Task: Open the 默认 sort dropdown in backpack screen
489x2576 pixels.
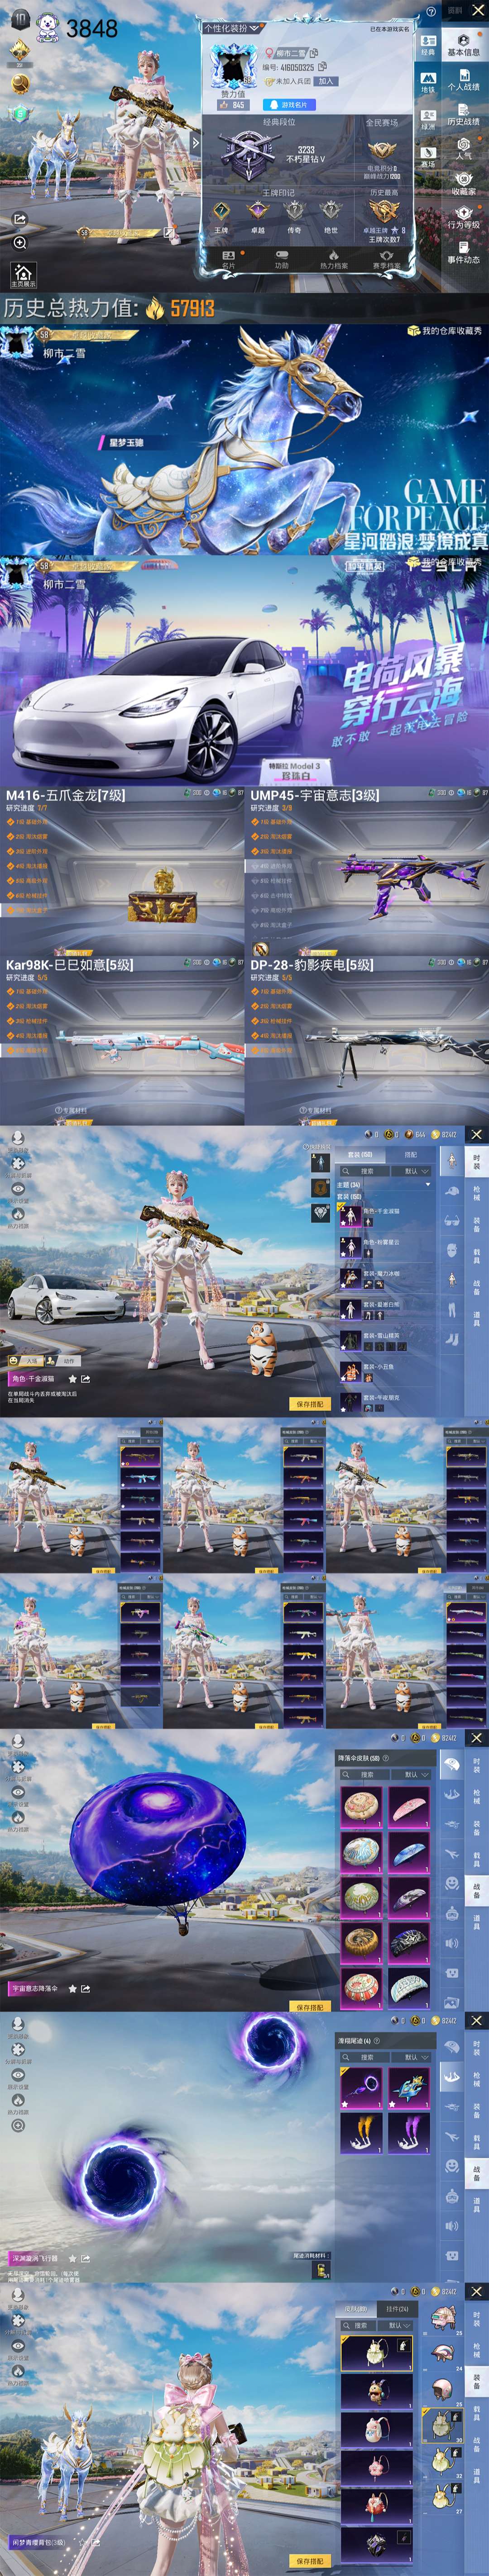Action: coord(397,2325)
